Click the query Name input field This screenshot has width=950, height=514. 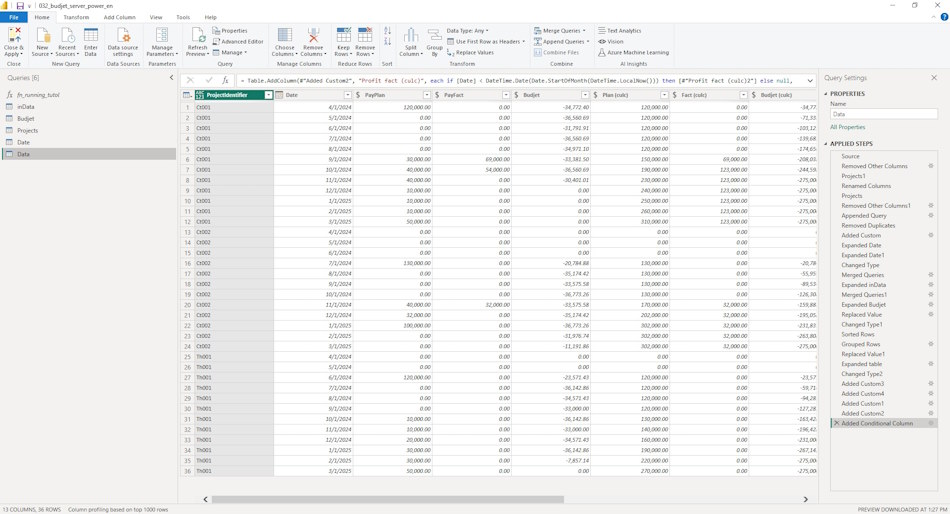(884, 114)
